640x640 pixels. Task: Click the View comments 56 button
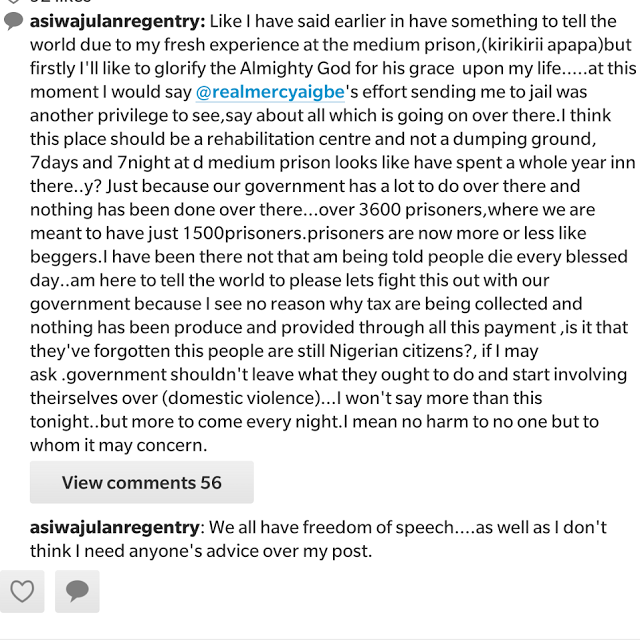[141, 482]
